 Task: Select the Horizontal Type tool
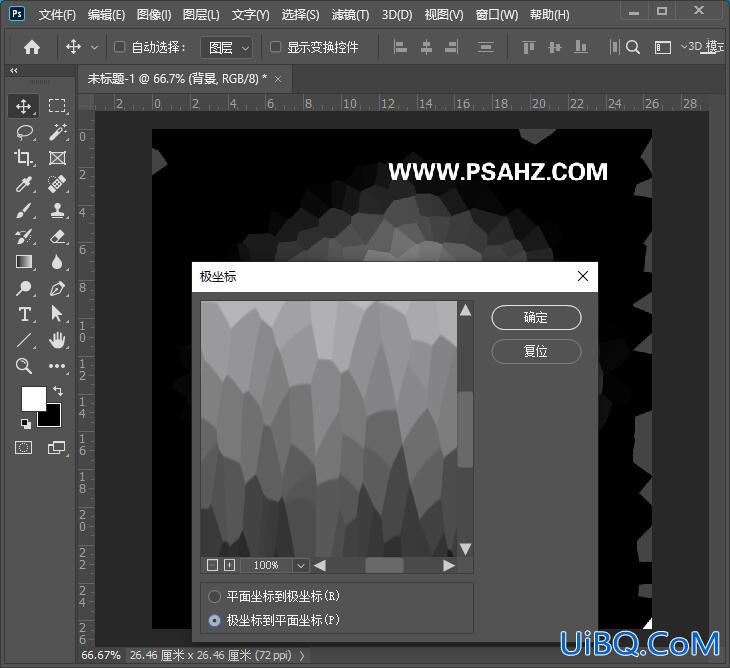pyautogui.click(x=24, y=314)
